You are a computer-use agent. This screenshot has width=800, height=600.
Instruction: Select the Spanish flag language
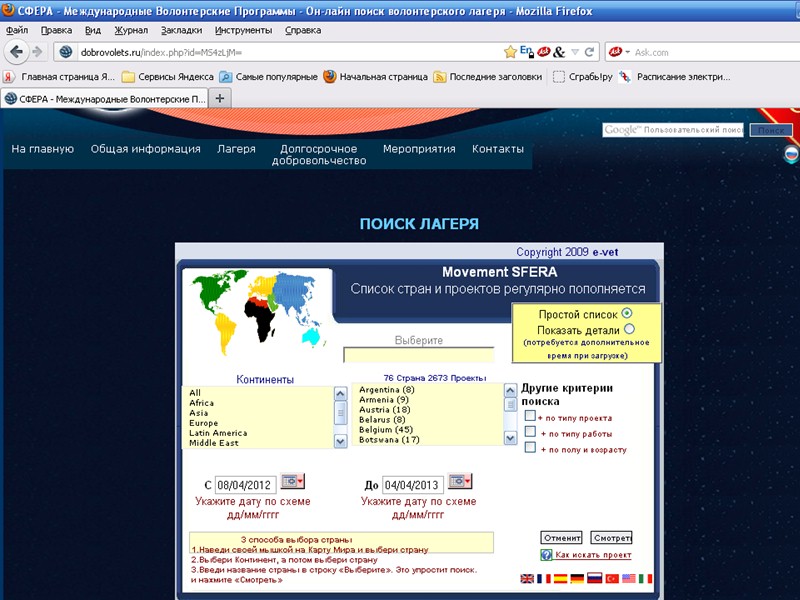point(560,579)
